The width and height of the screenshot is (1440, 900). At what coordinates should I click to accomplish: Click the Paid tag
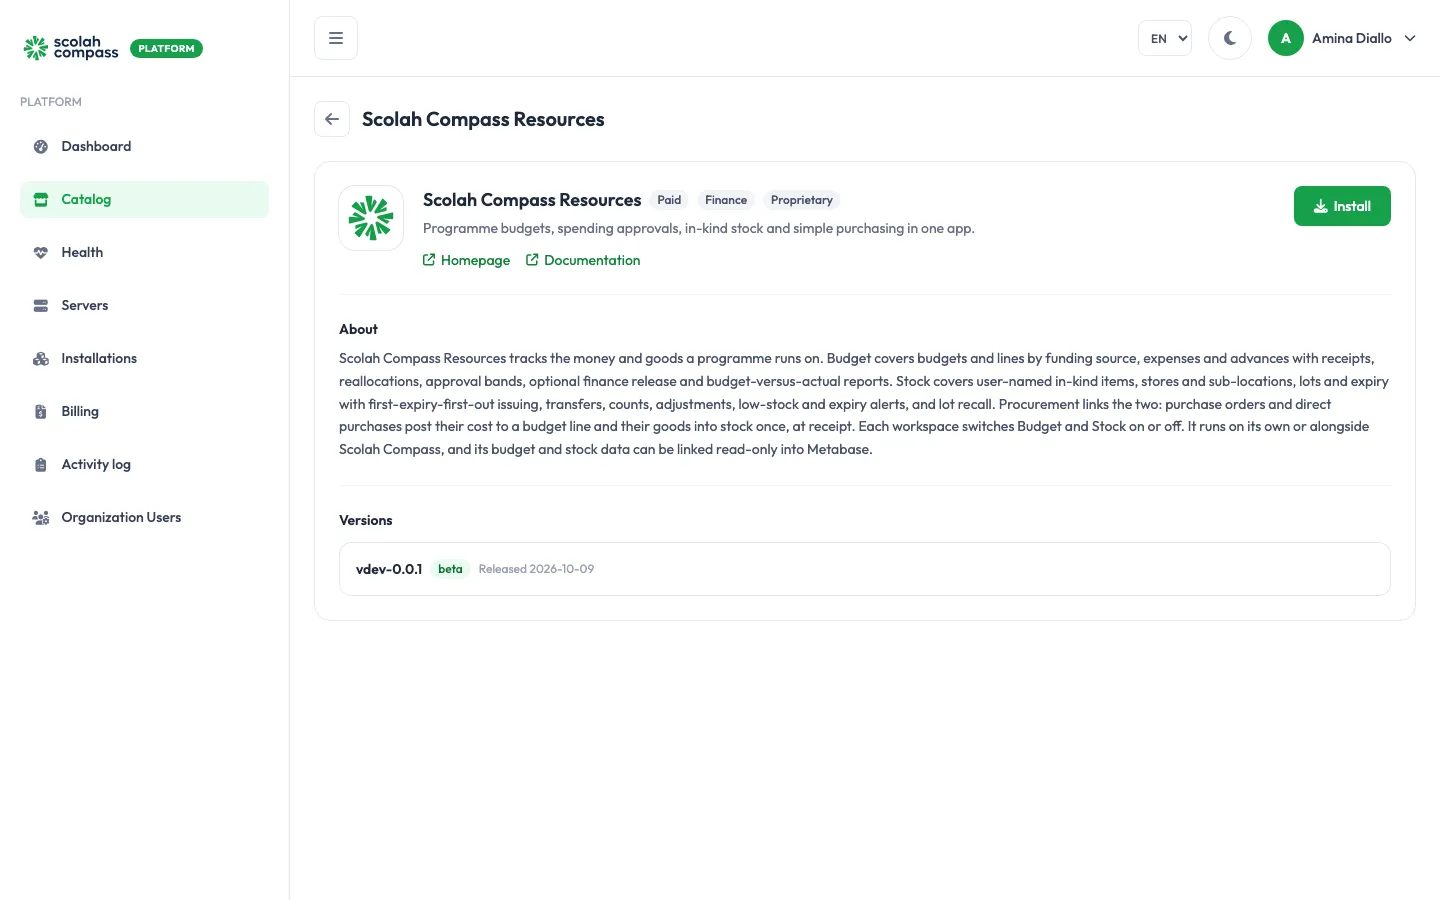pyautogui.click(x=669, y=200)
